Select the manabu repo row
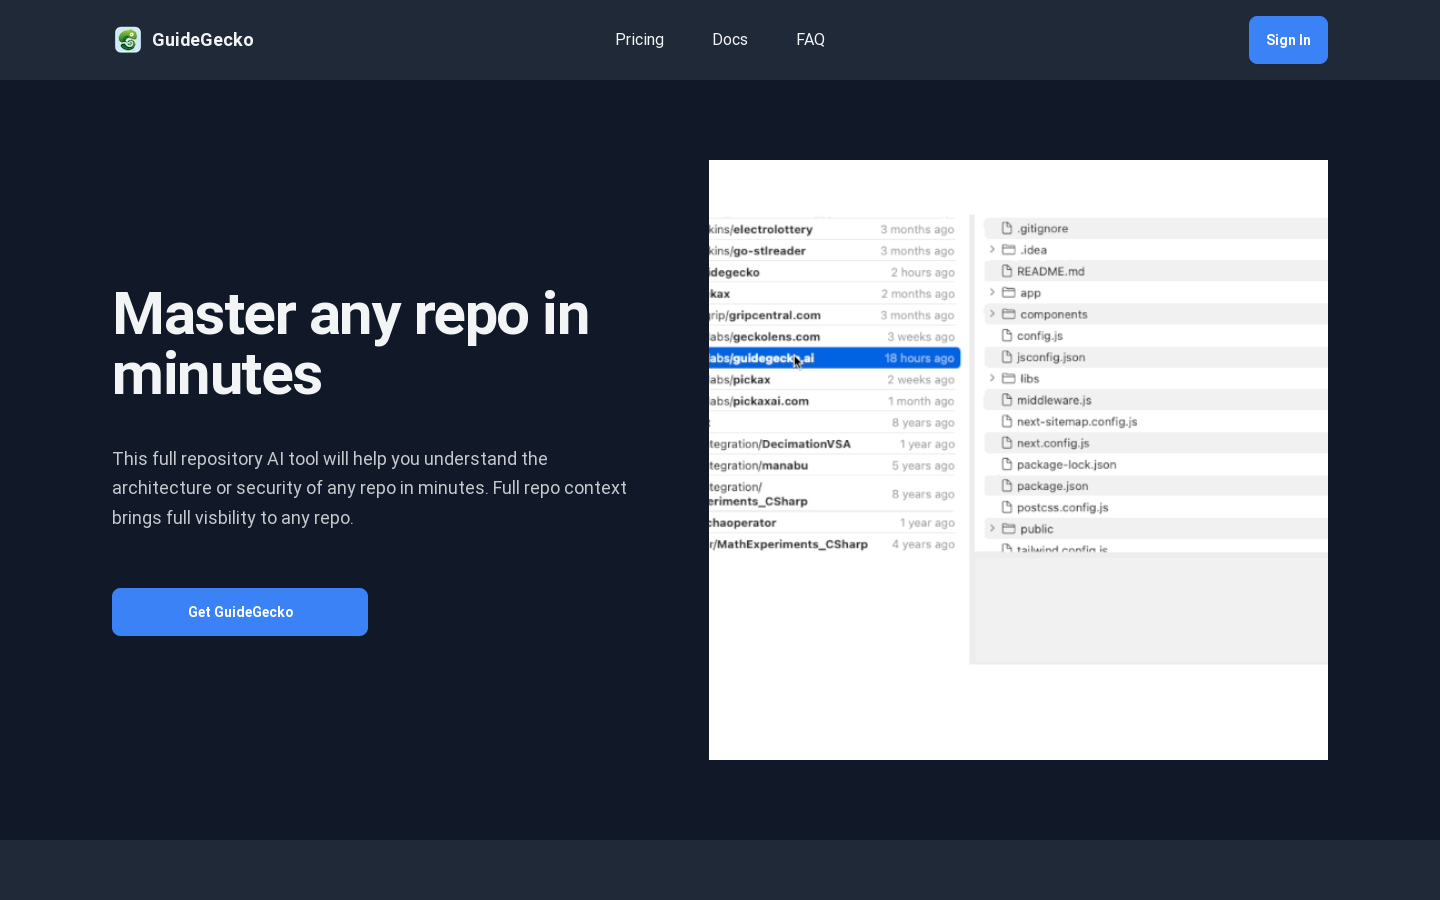 (834, 465)
